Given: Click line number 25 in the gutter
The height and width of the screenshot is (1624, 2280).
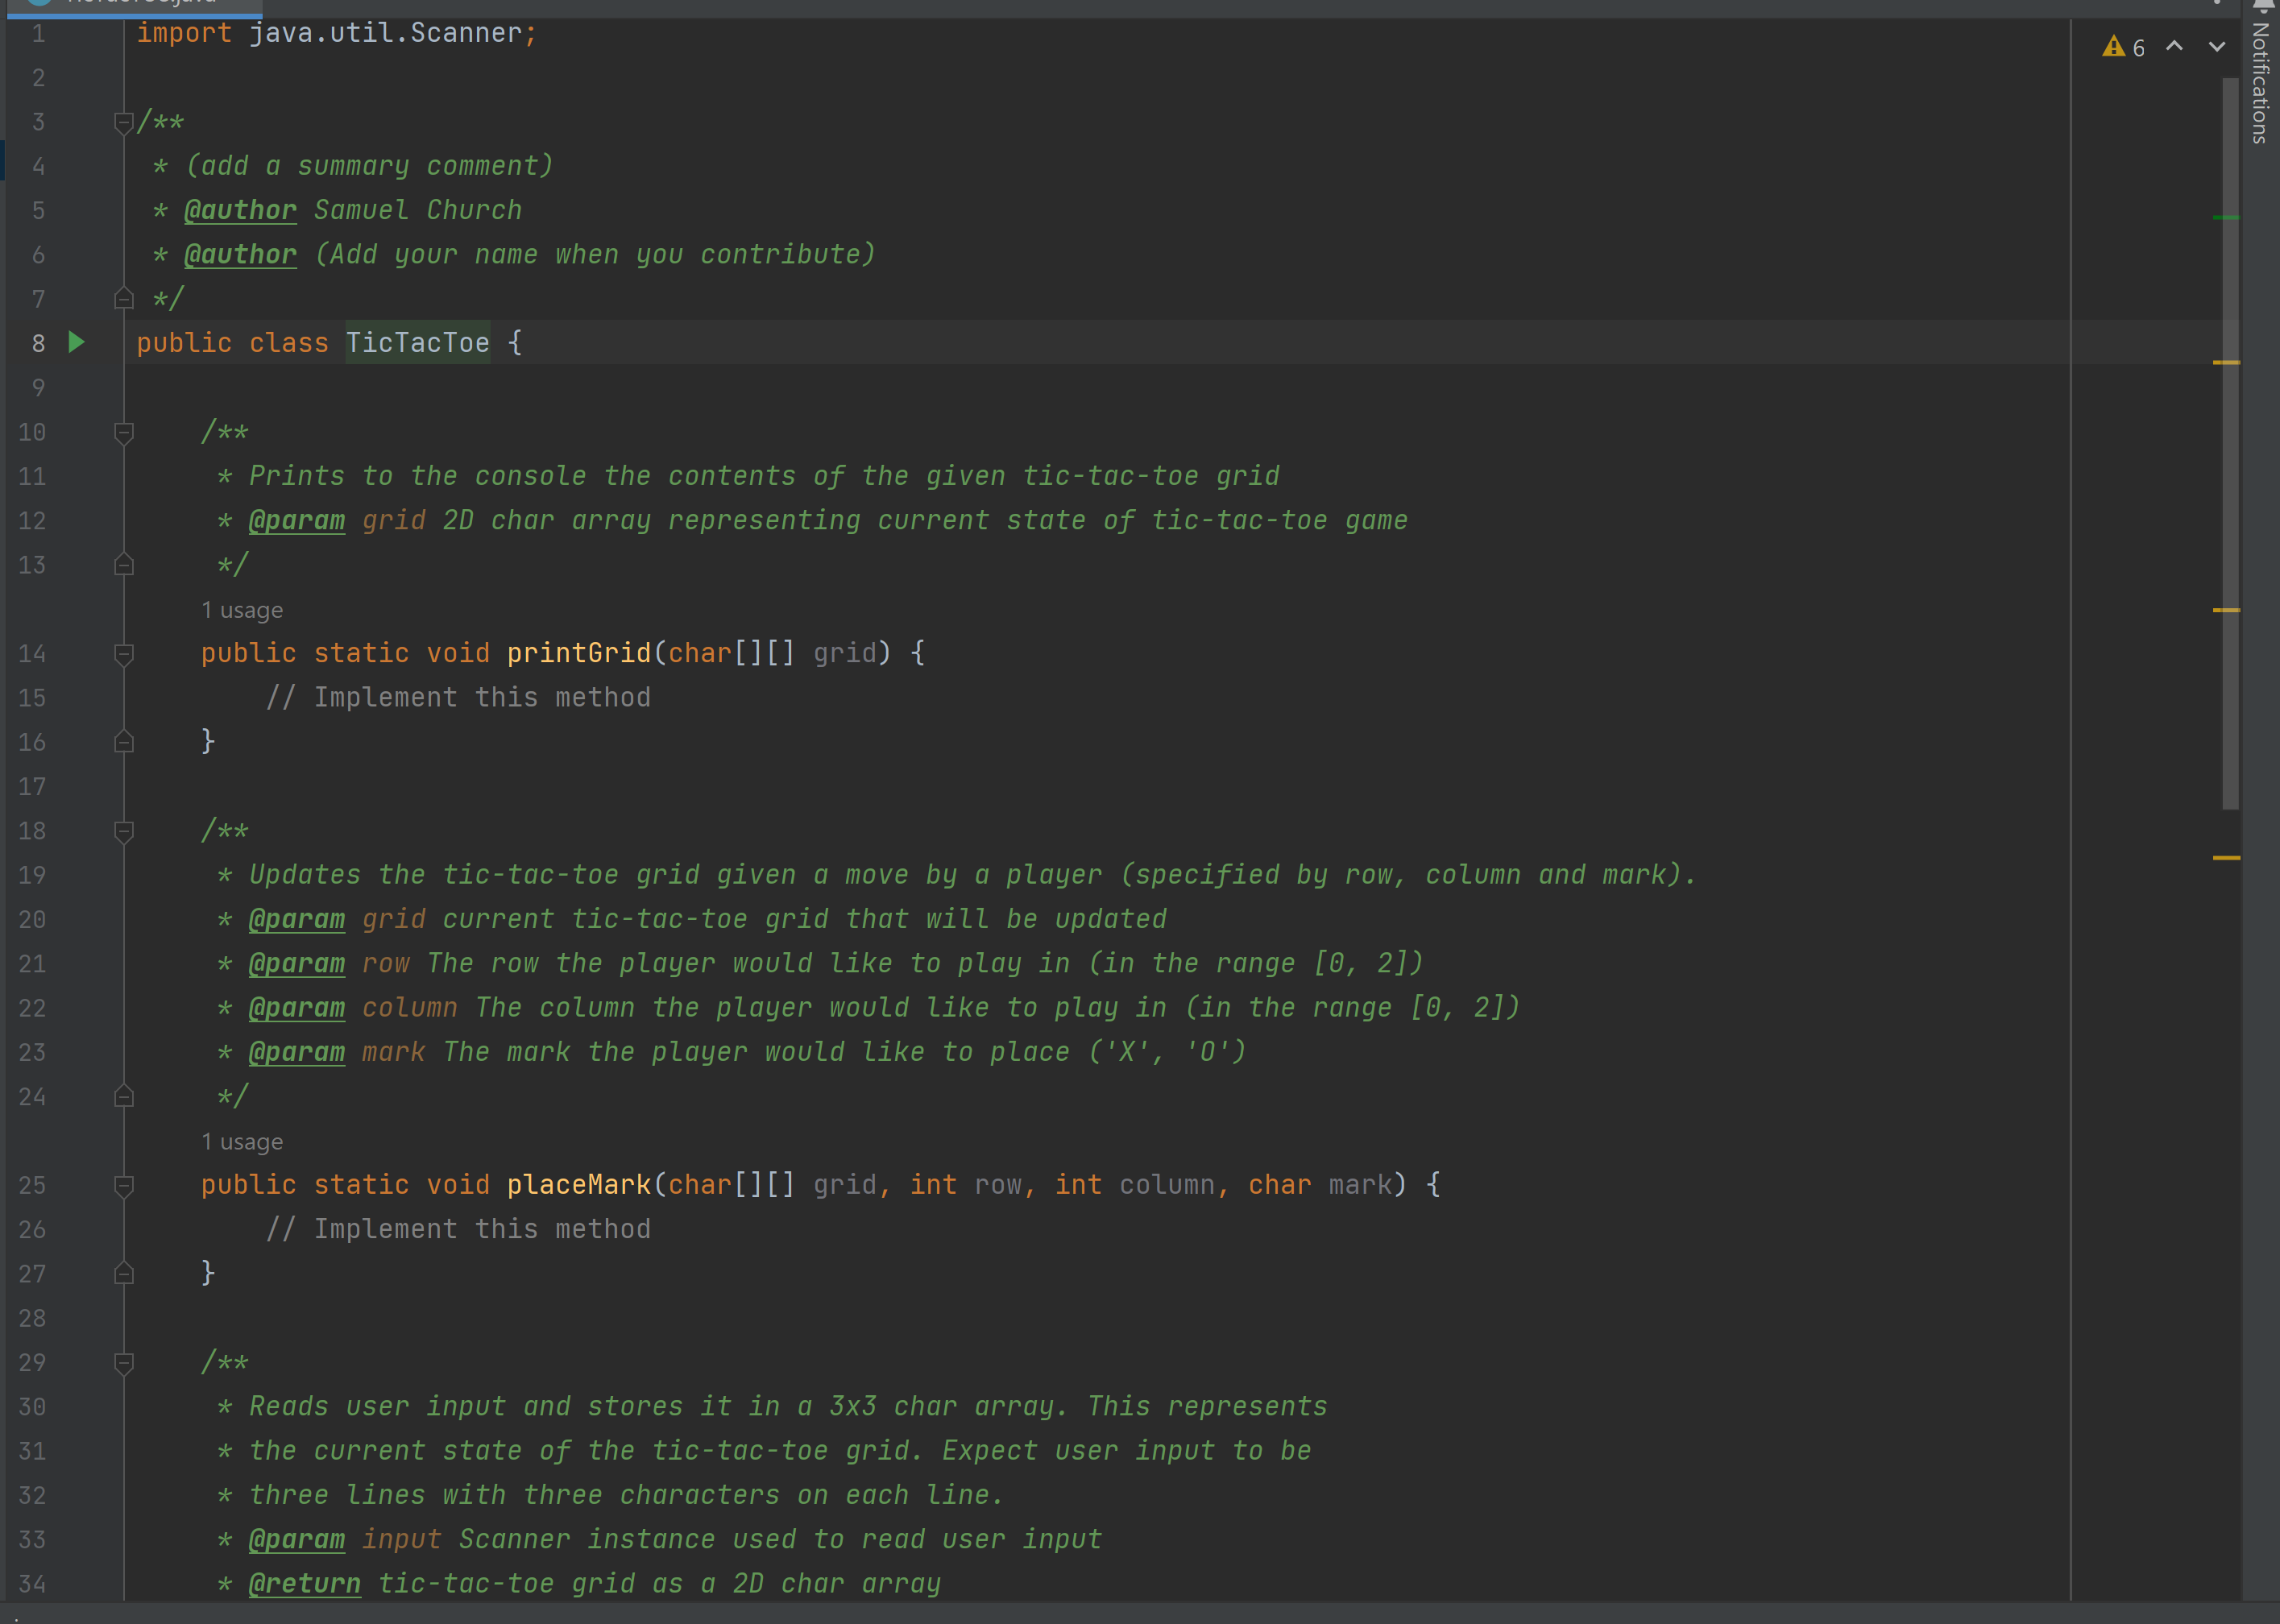Looking at the screenshot, I should coord(32,1185).
